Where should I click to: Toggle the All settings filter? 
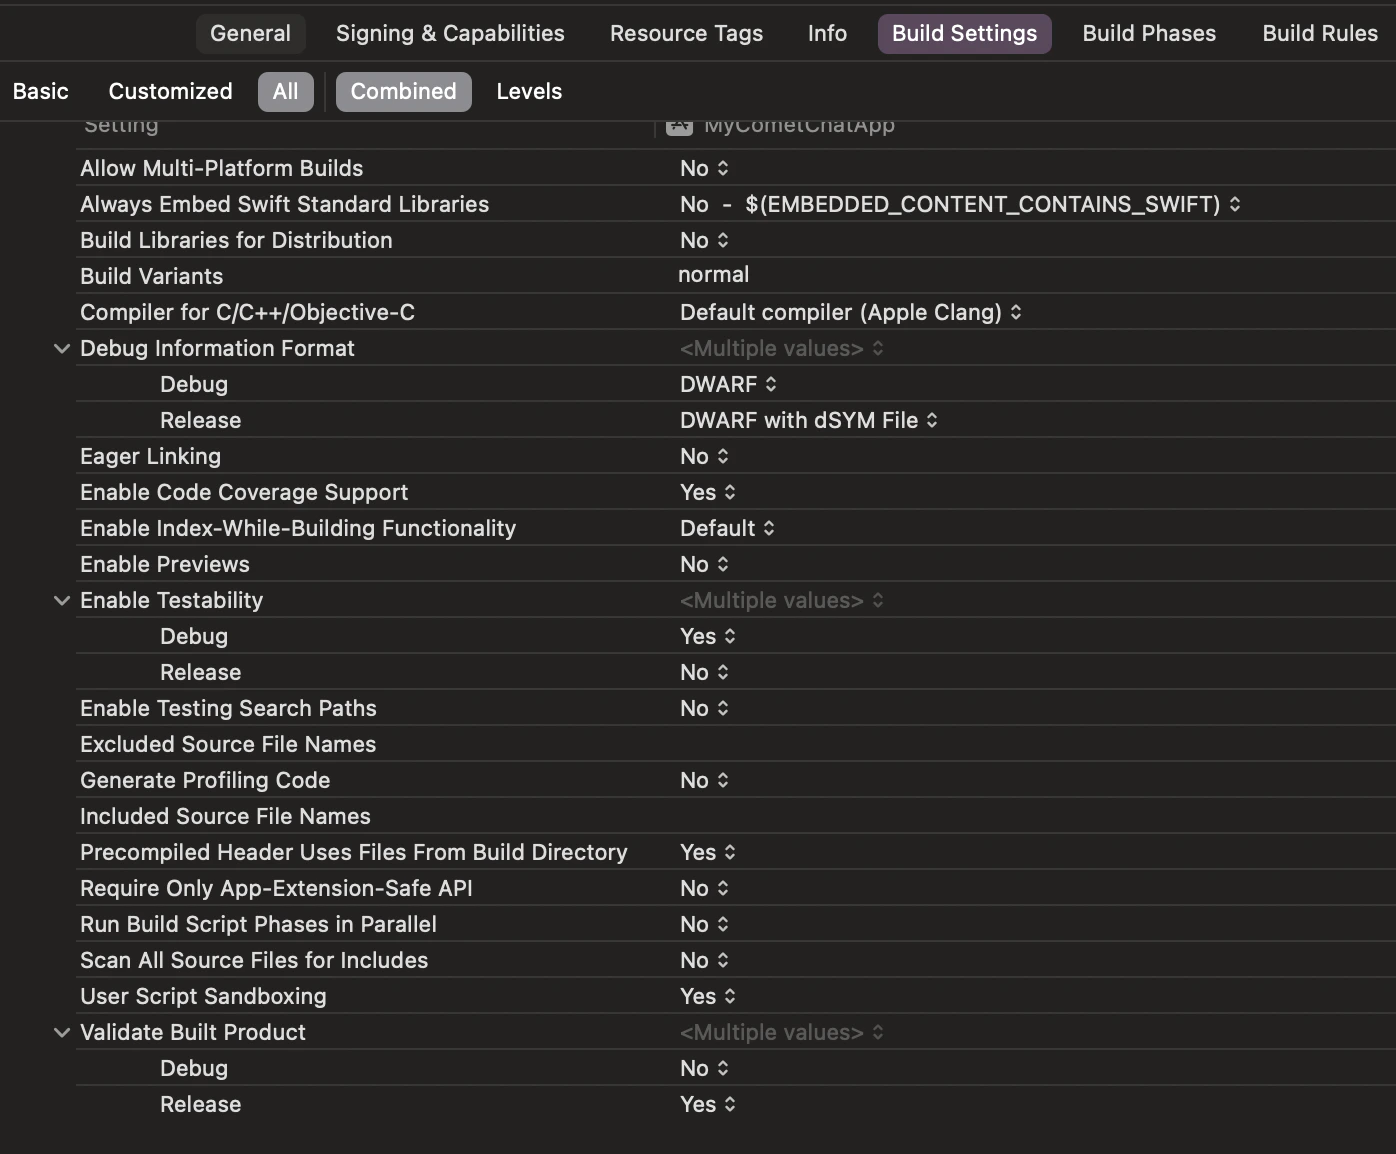pos(285,91)
